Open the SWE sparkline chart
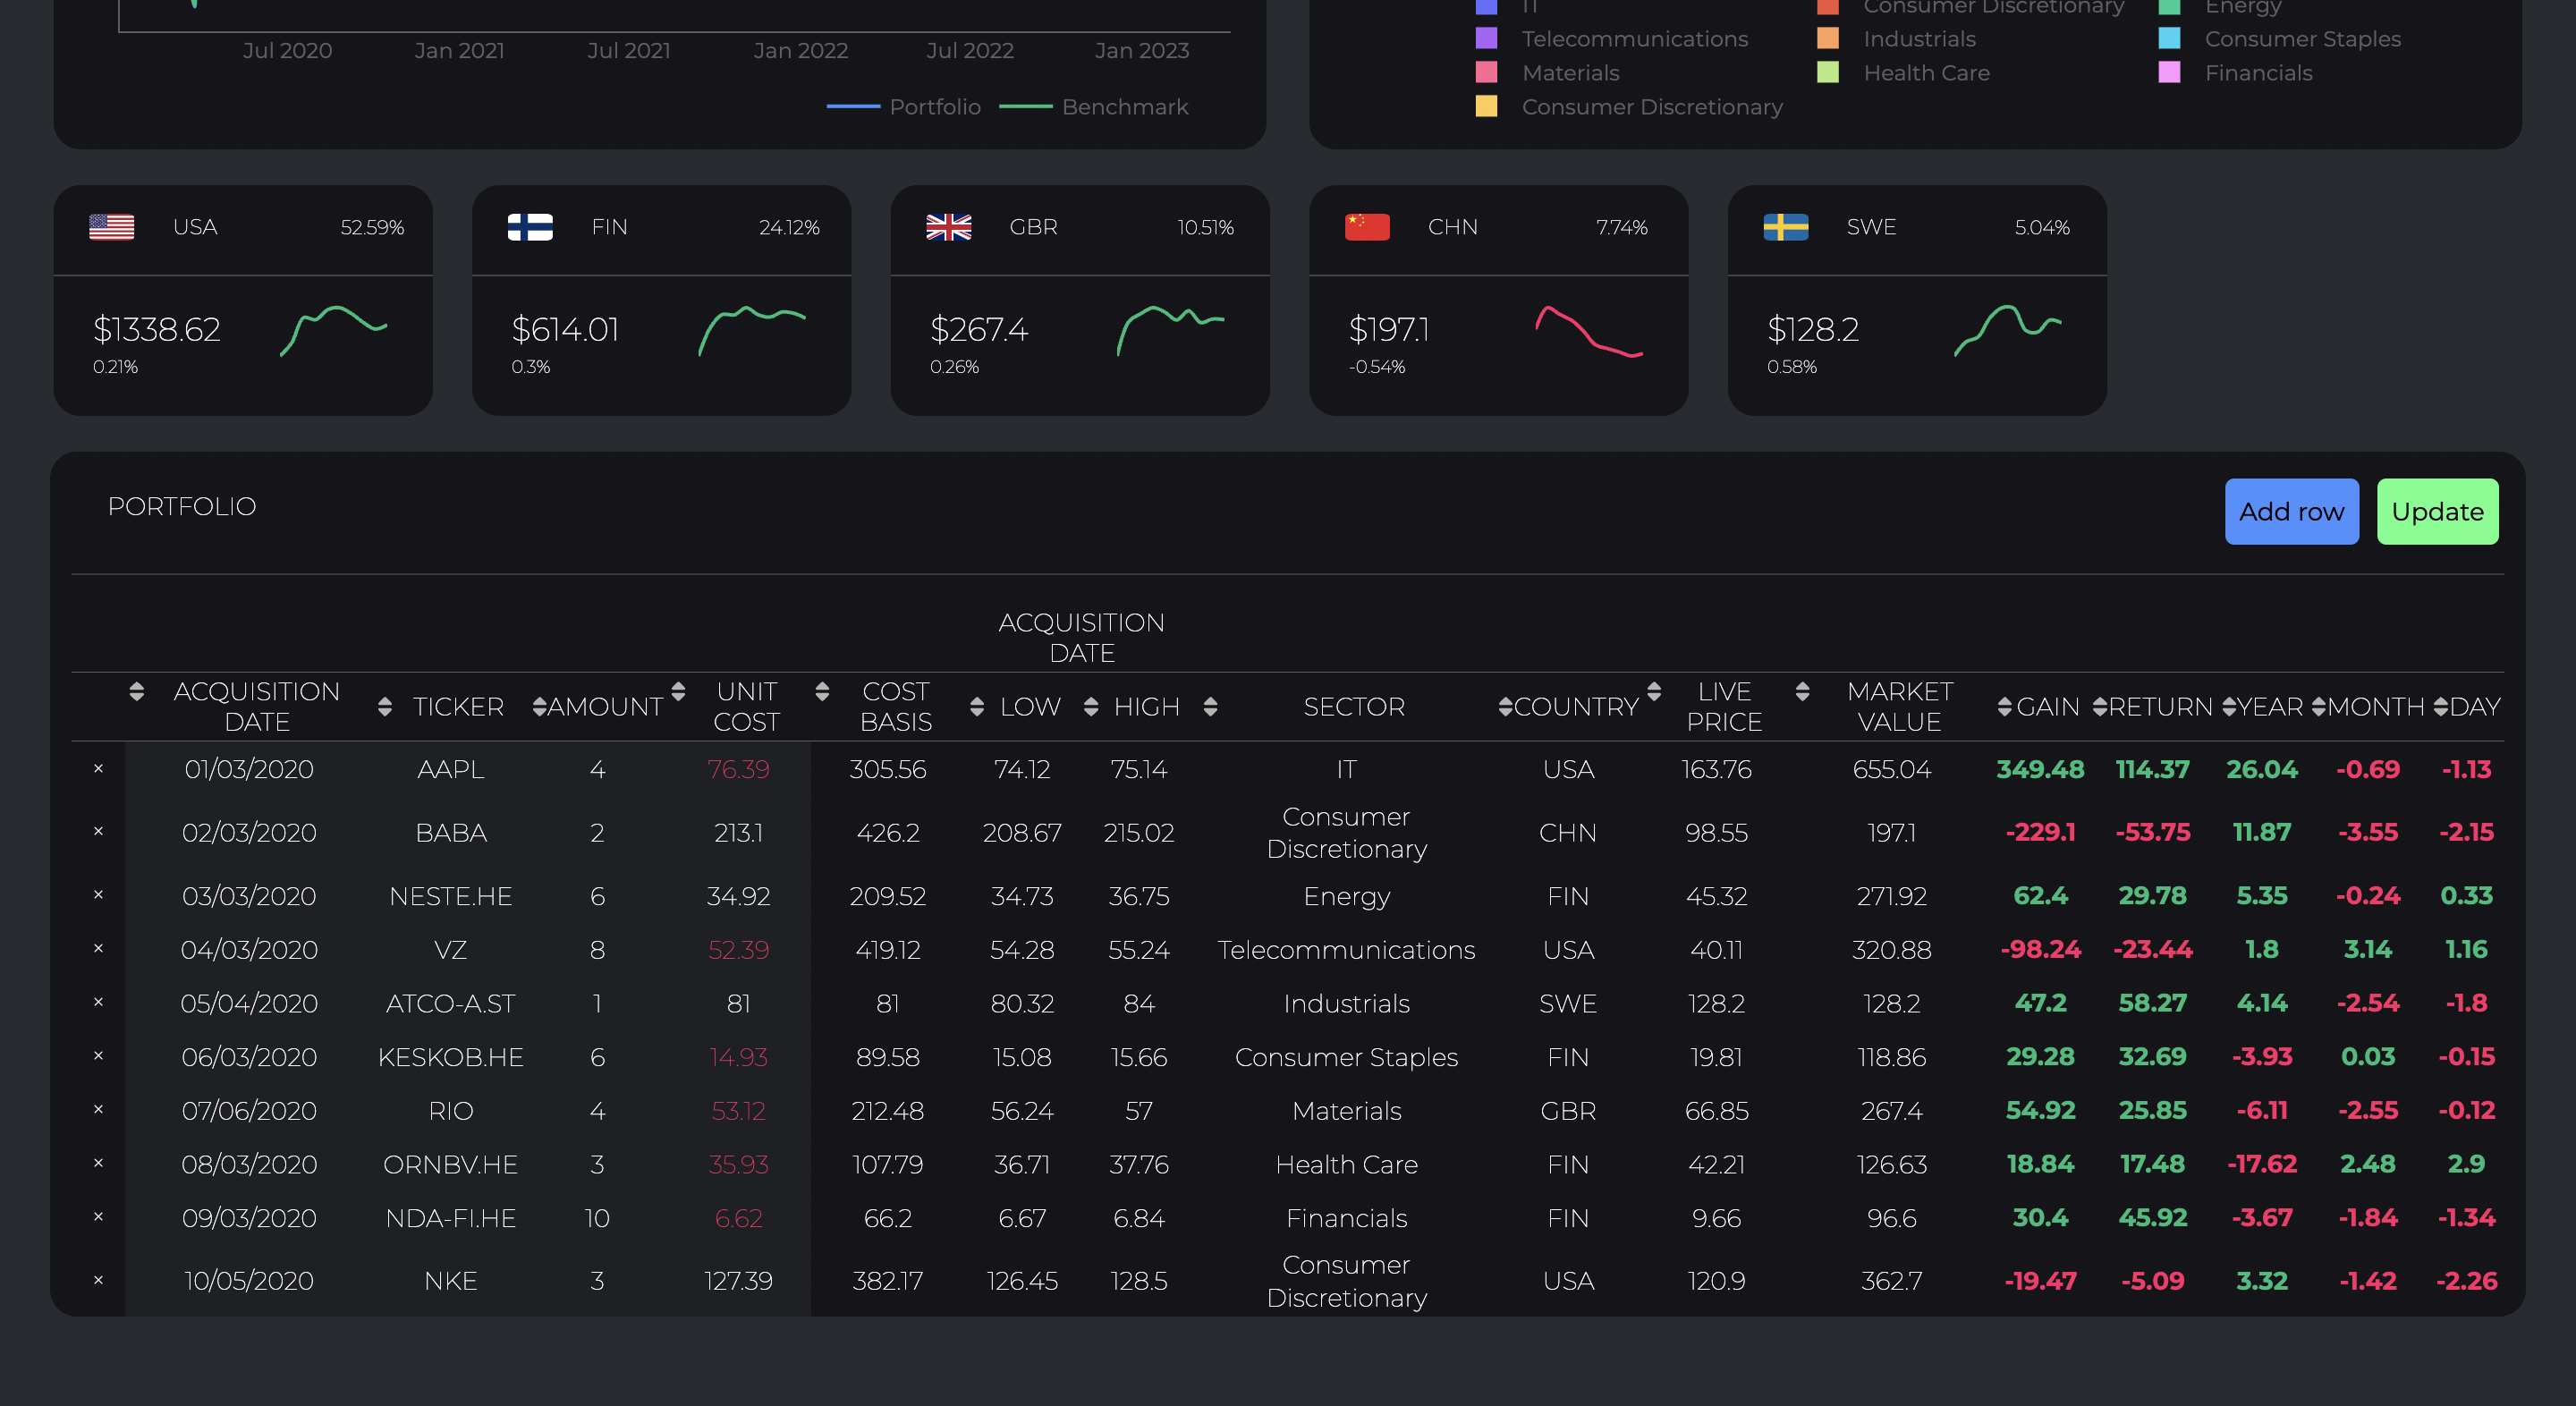The width and height of the screenshot is (2576, 1406). coord(2008,330)
